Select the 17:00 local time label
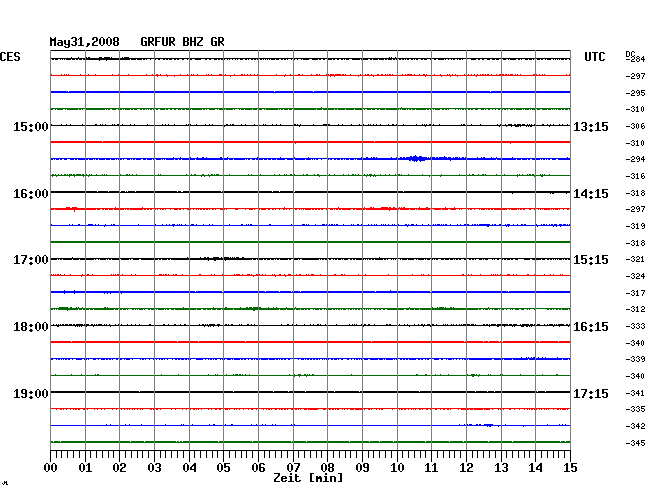Screen dimensions: 650x494 coord(31,260)
